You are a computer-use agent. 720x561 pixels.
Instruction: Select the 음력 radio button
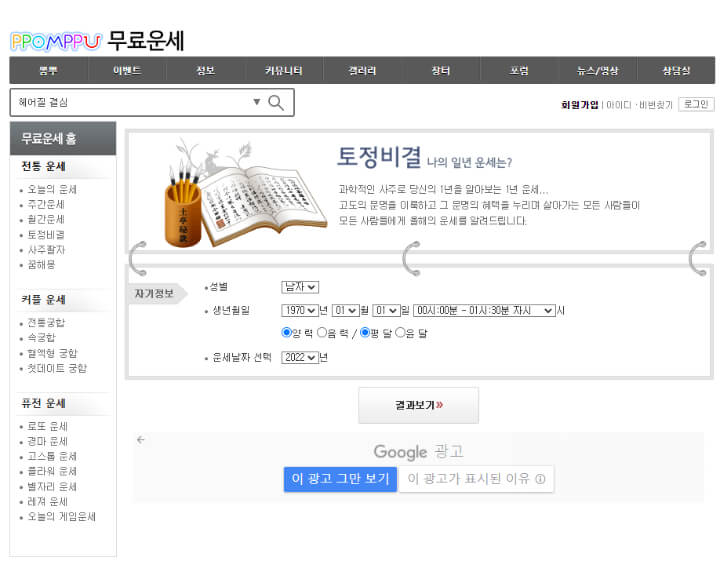point(322,332)
